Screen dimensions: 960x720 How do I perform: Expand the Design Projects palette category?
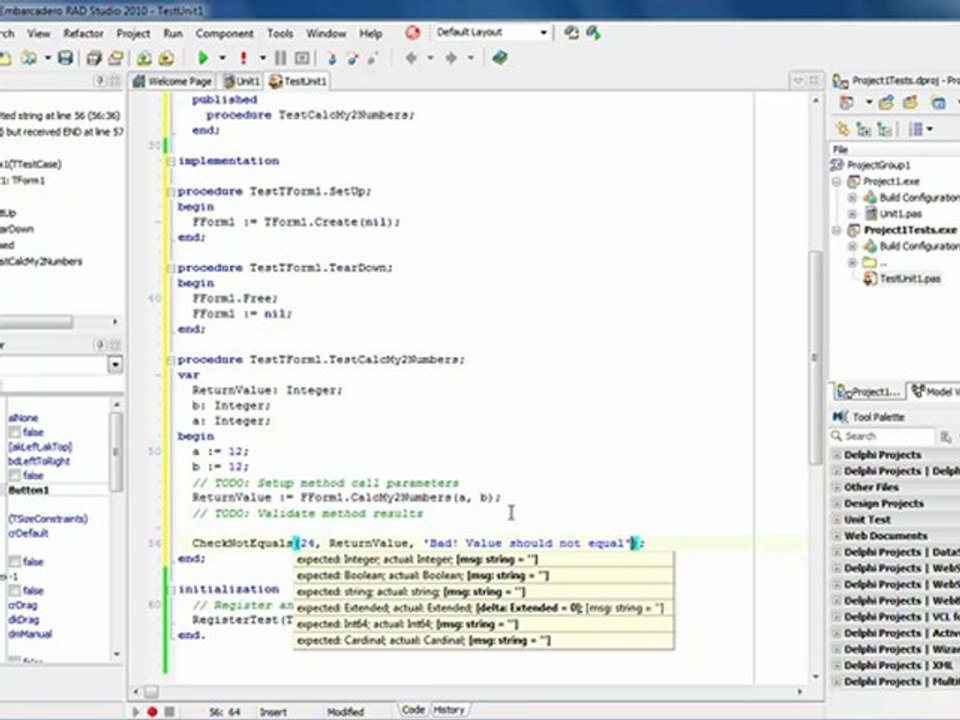(836, 504)
